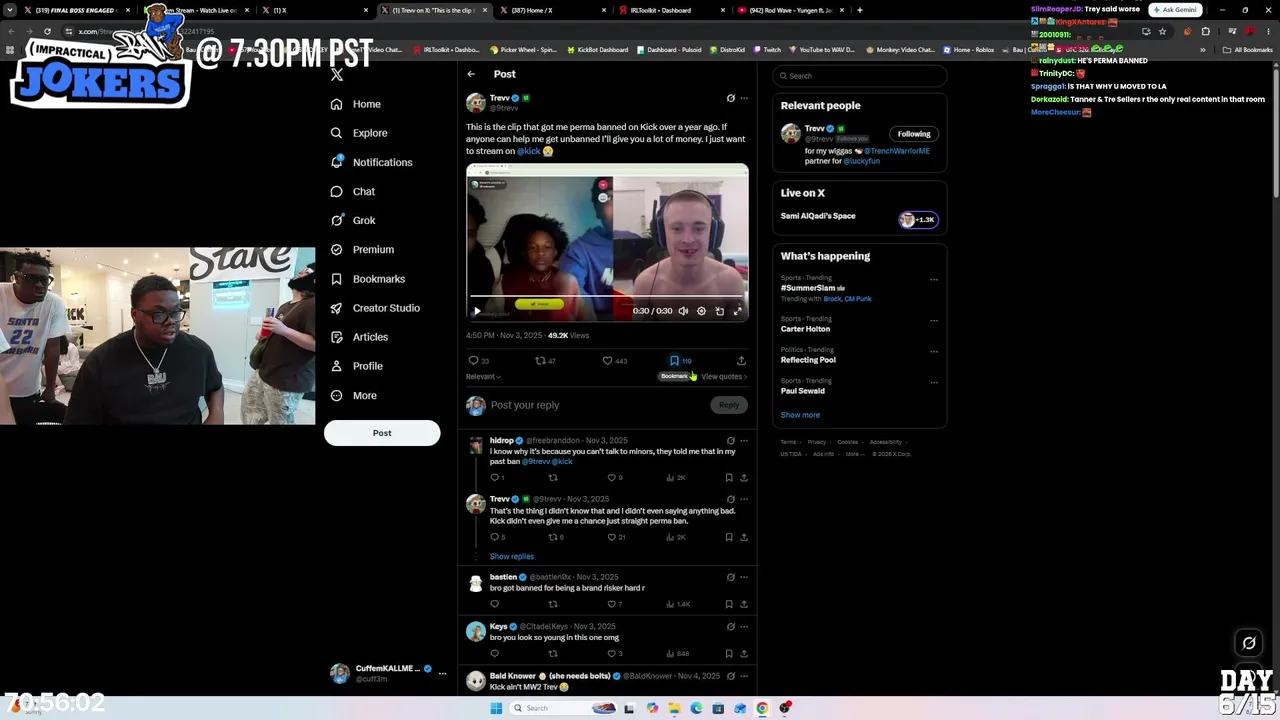Click Show more under What's happening
This screenshot has width=1280, height=720.
800,415
